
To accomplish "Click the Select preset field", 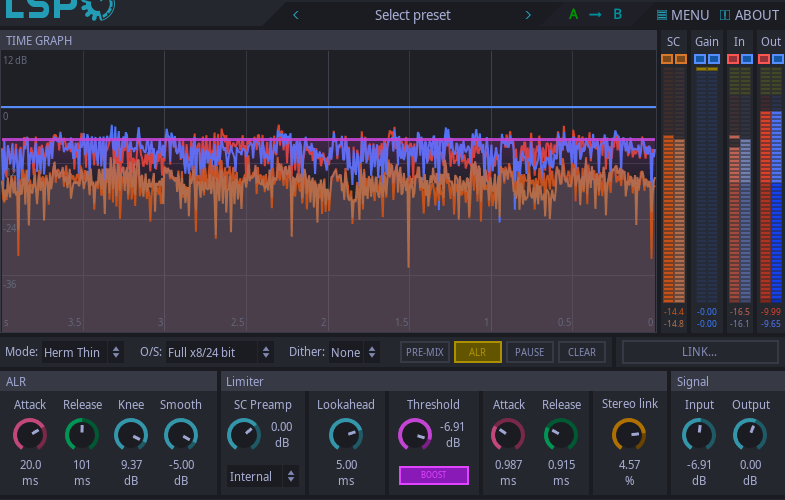I will (412, 15).
